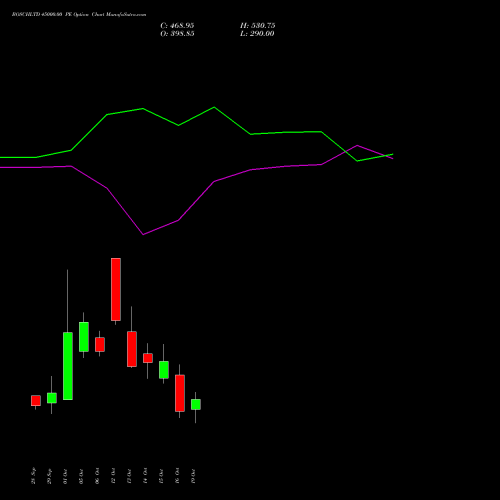This screenshot has height=500, width=500.
Task: Click the 05 Oct date axis label
Action: pos(81,476)
